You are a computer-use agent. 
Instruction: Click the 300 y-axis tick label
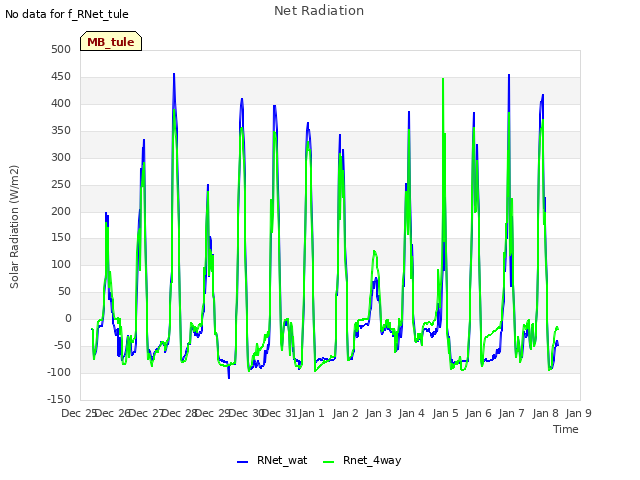click(x=61, y=157)
